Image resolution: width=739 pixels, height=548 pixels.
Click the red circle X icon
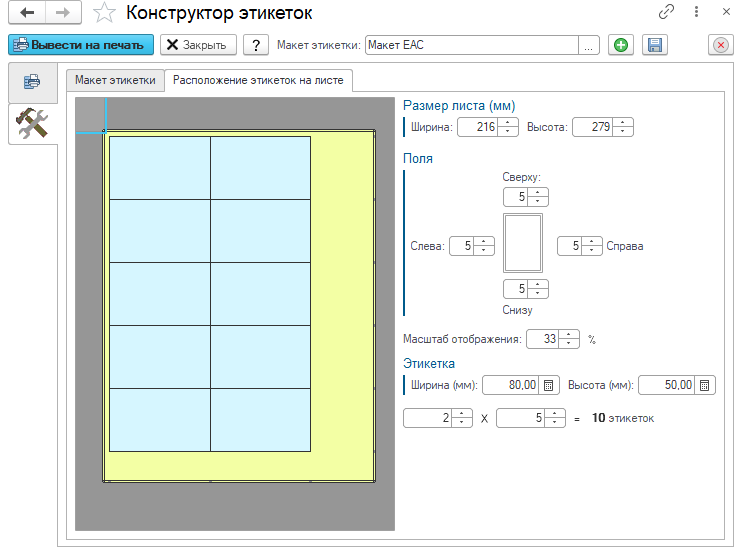pyautogui.click(x=720, y=45)
